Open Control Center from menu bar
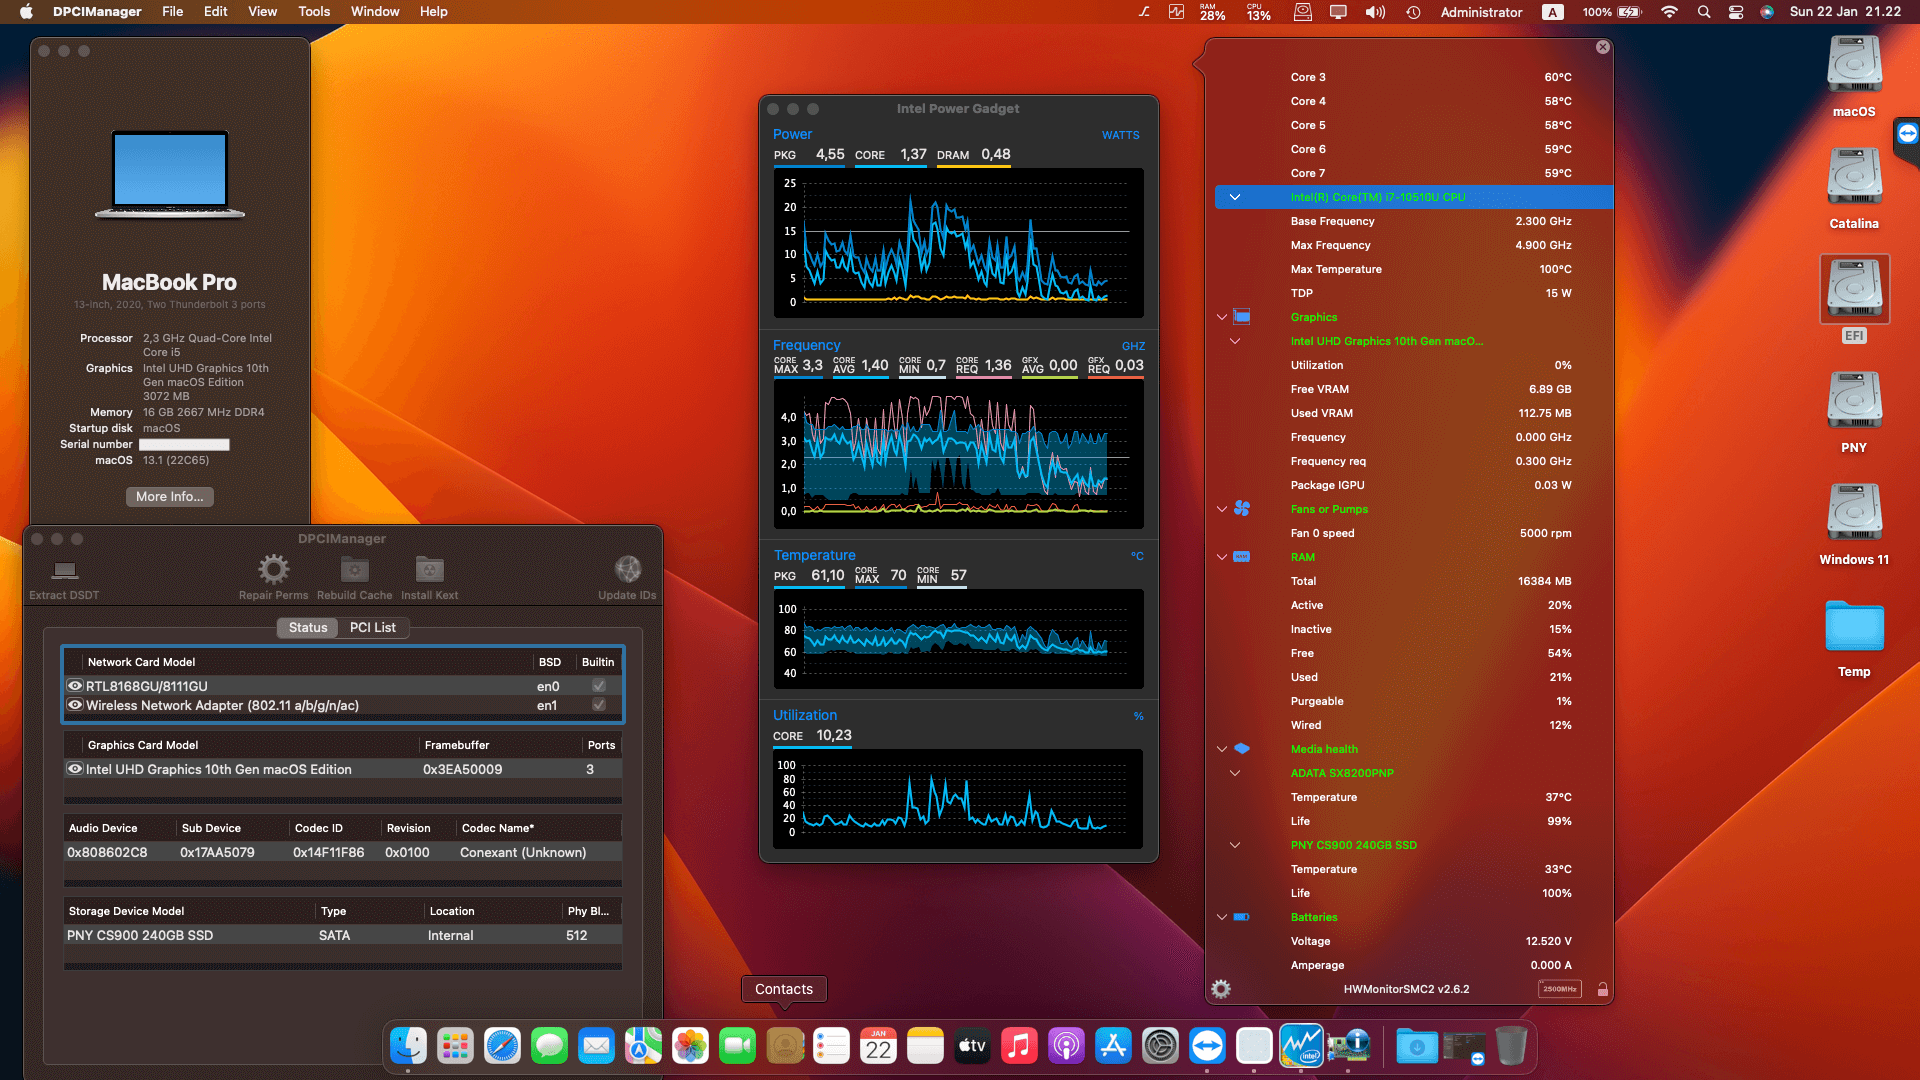1920x1080 pixels. click(1736, 12)
